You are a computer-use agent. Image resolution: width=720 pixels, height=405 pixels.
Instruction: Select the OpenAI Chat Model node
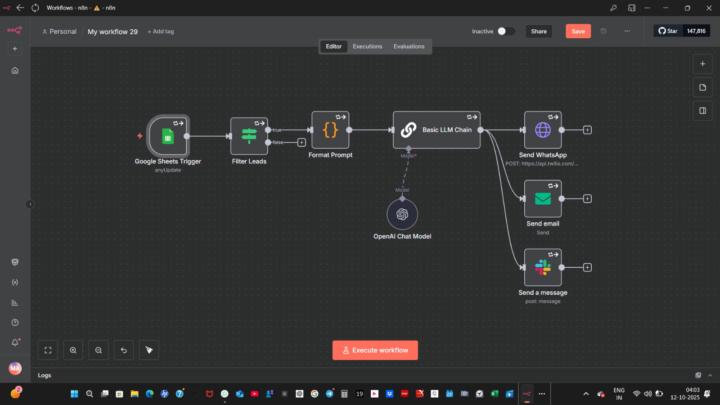[402, 213]
